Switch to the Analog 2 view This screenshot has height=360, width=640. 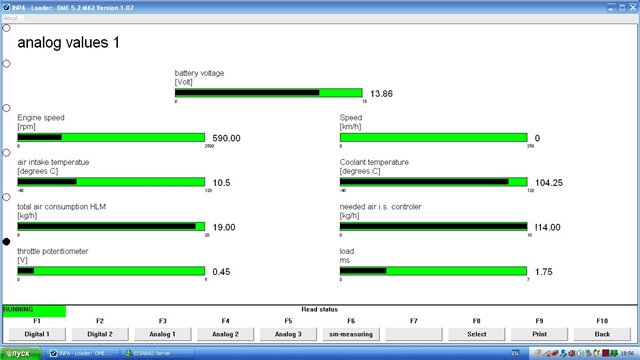click(x=225, y=334)
